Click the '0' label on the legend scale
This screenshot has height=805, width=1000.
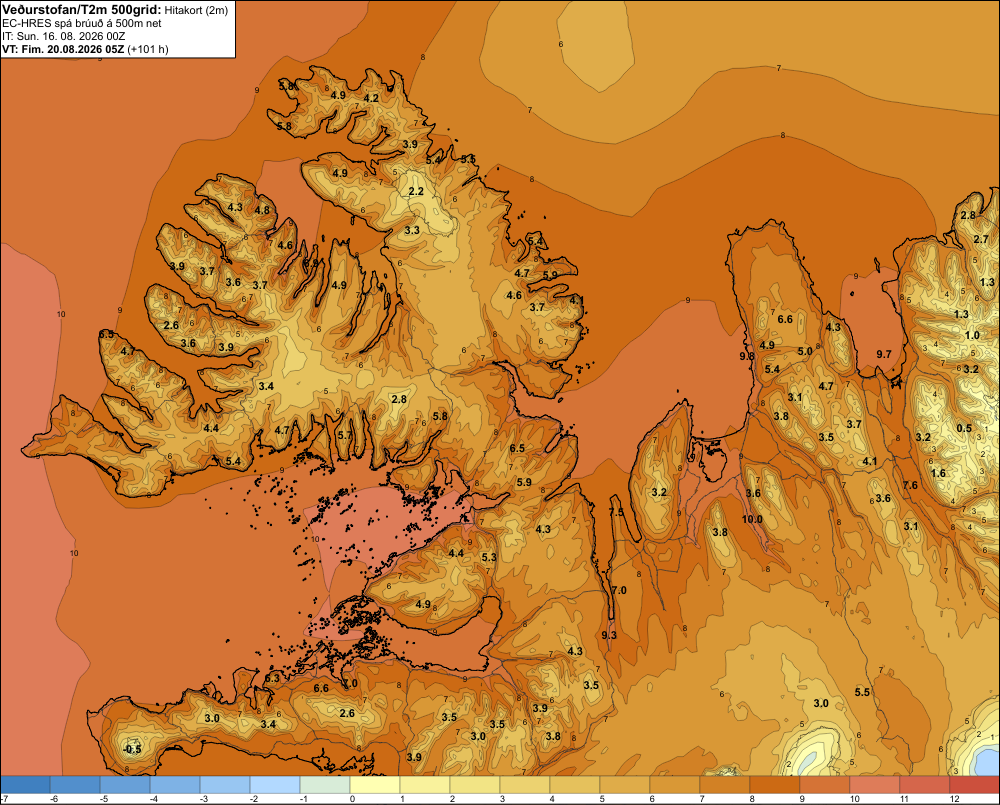[x=353, y=799]
